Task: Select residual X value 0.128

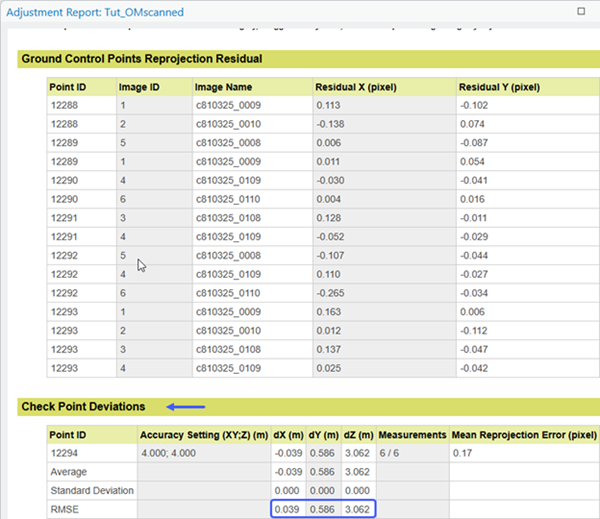Action: click(x=329, y=218)
